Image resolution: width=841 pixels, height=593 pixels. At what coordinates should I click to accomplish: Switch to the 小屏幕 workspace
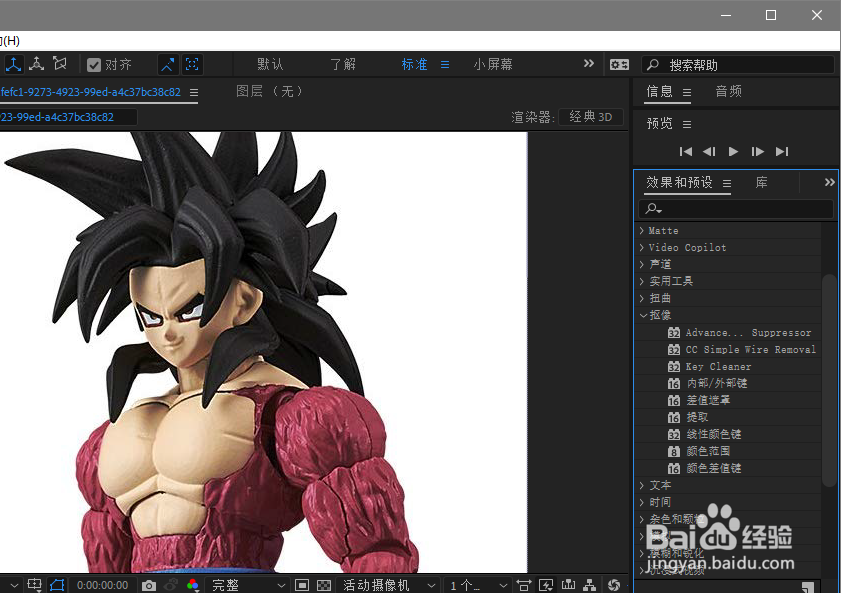coord(493,64)
